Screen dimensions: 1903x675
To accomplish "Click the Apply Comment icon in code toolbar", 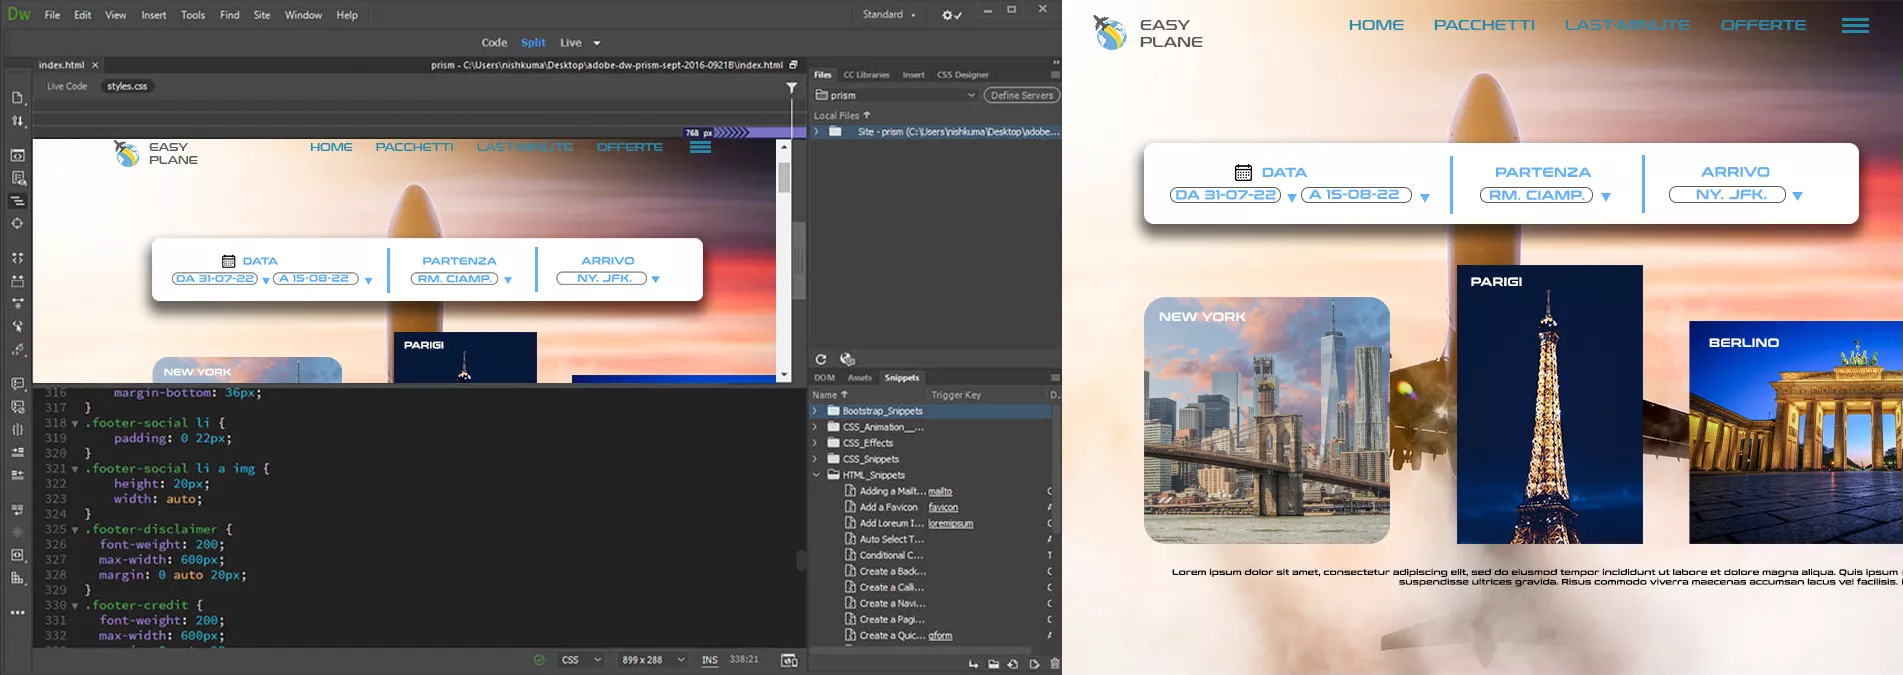I will pos(18,384).
